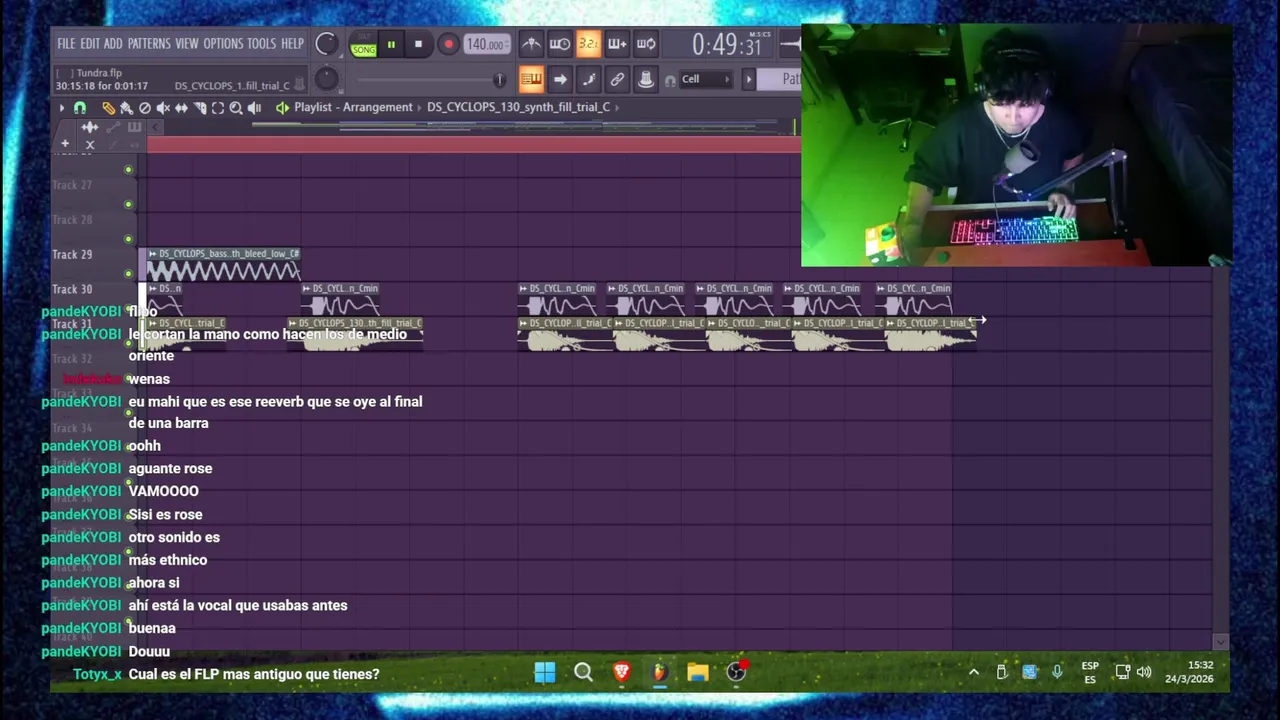This screenshot has width=1280, height=720.
Task: Select the Draw pencil tool
Action: [109, 108]
